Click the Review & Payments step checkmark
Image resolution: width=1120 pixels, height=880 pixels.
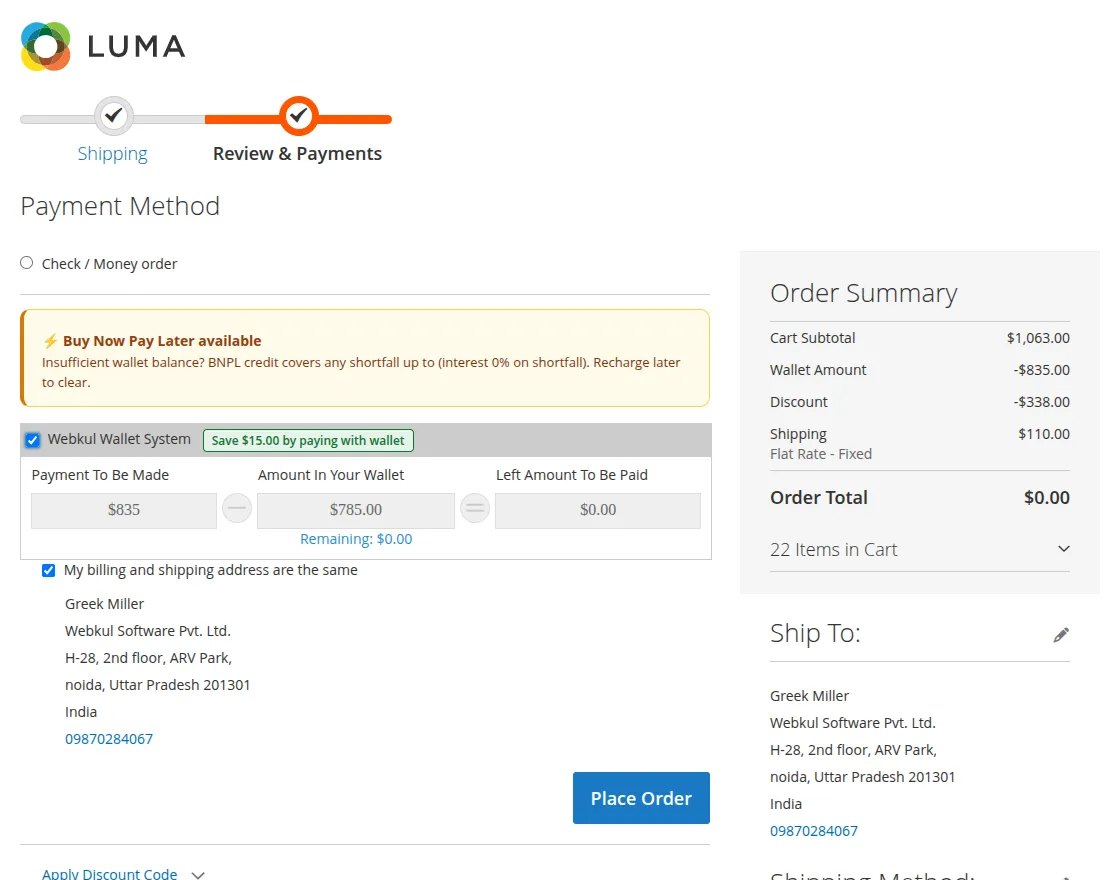(299, 116)
